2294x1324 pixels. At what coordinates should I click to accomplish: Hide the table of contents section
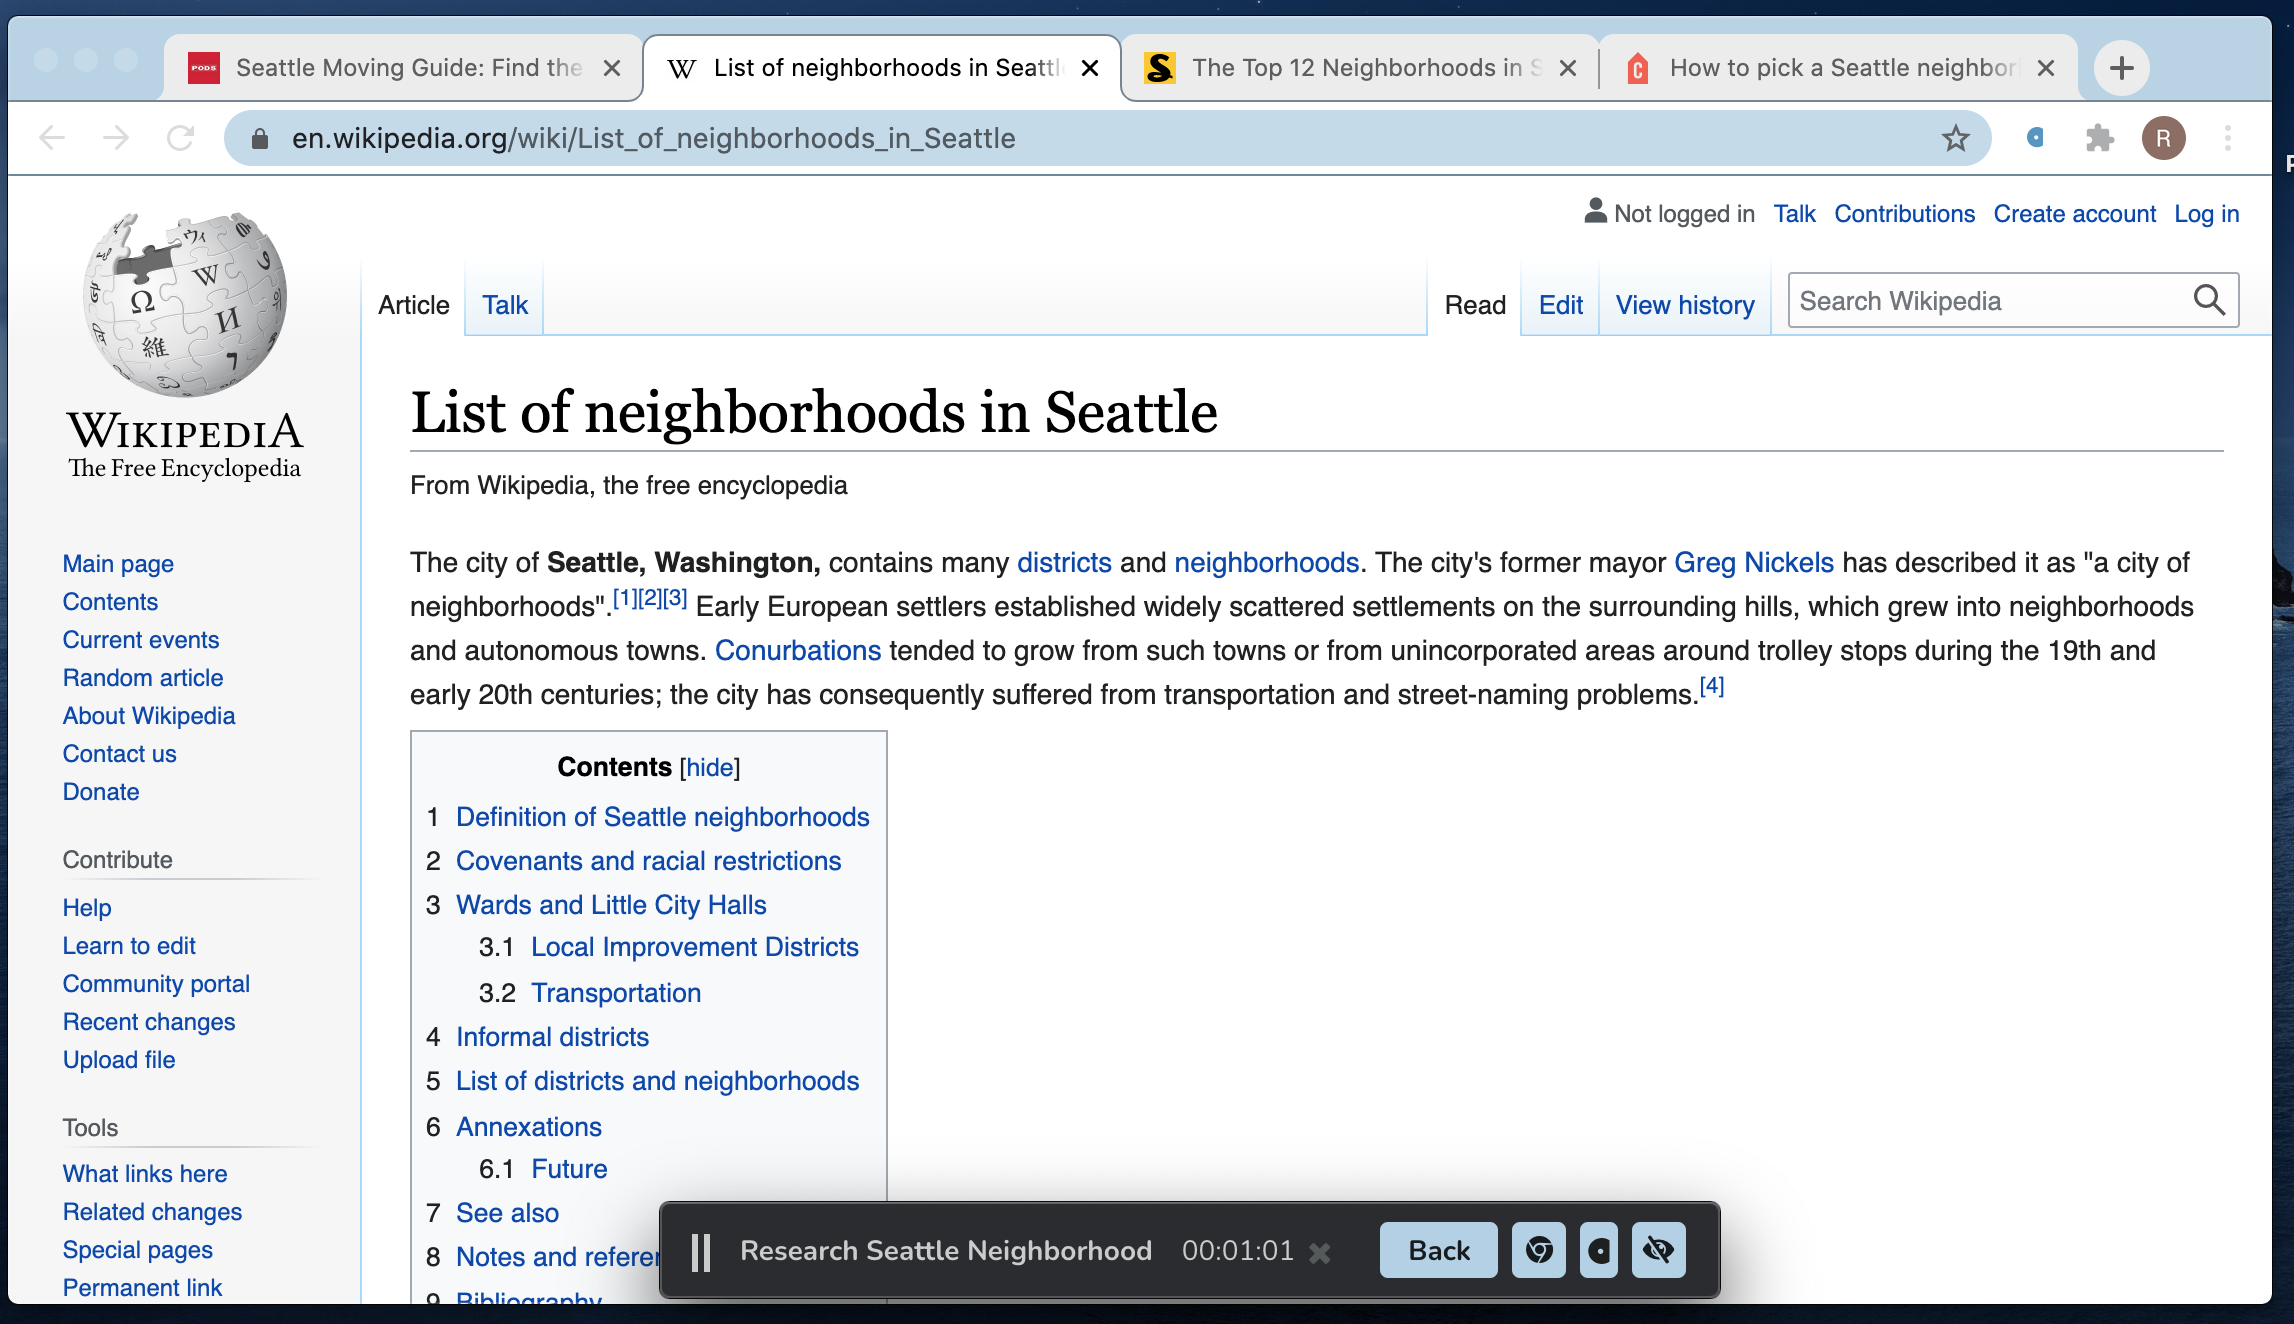tap(709, 768)
